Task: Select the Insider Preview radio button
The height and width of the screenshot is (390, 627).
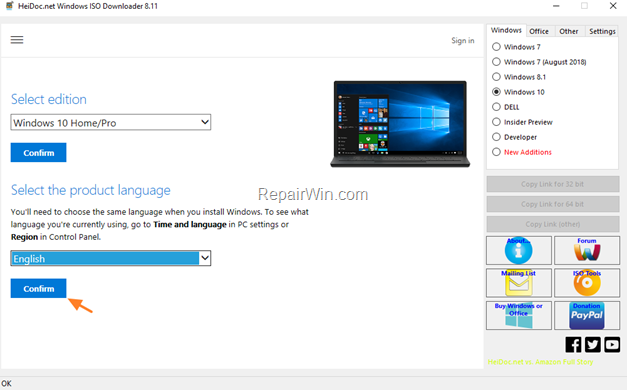Action: tap(496, 122)
